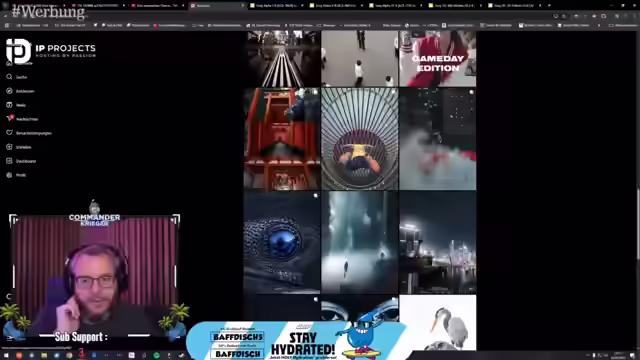The image size is (640, 360).
Task: Open the blue reptile eye post
Action: tap(282, 242)
